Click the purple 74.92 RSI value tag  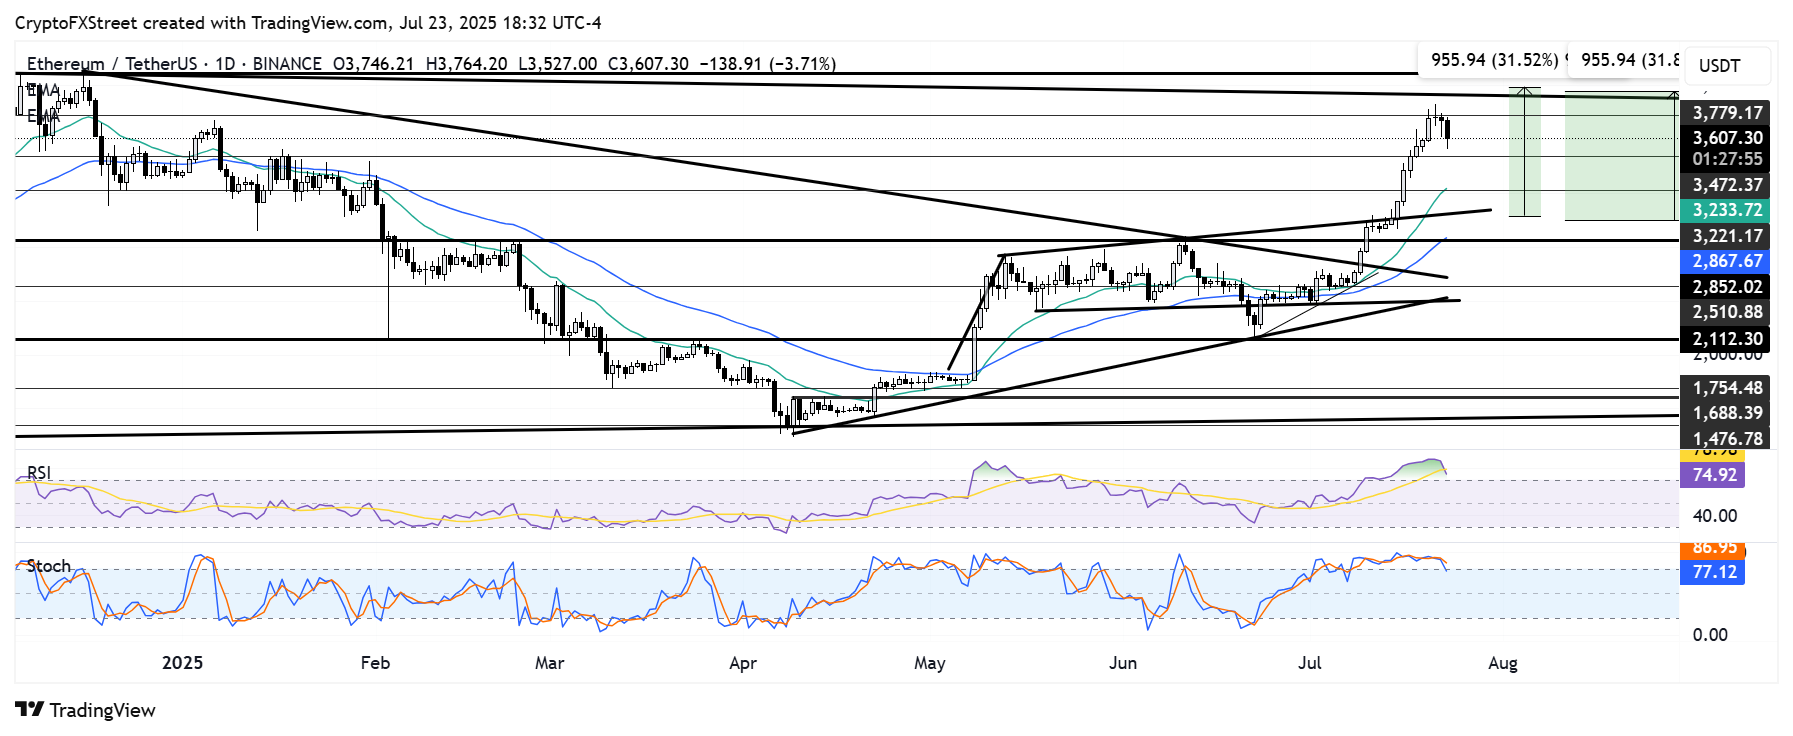point(1714,475)
